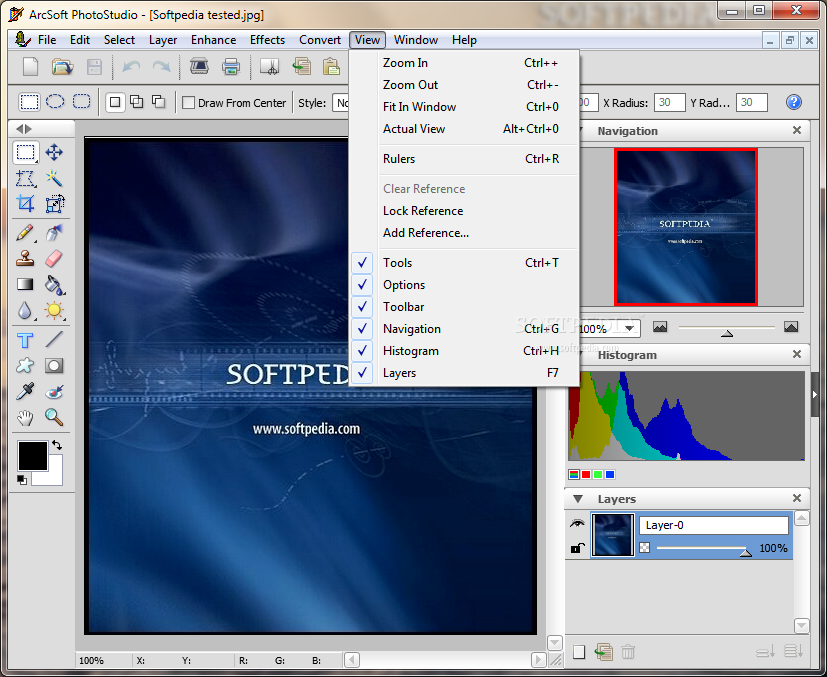Click the Acquire from scanner icon
This screenshot has width=827, height=677.
pos(199,67)
